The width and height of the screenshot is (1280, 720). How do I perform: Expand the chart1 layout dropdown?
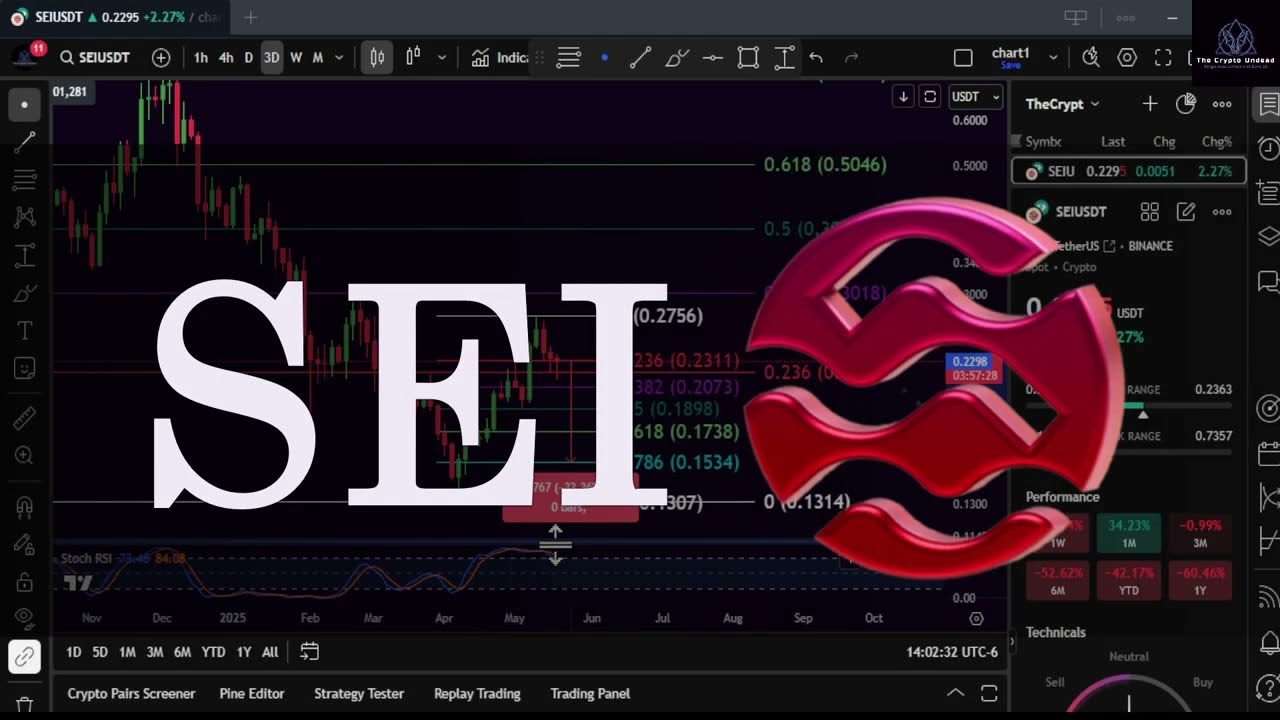tap(1053, 58)
